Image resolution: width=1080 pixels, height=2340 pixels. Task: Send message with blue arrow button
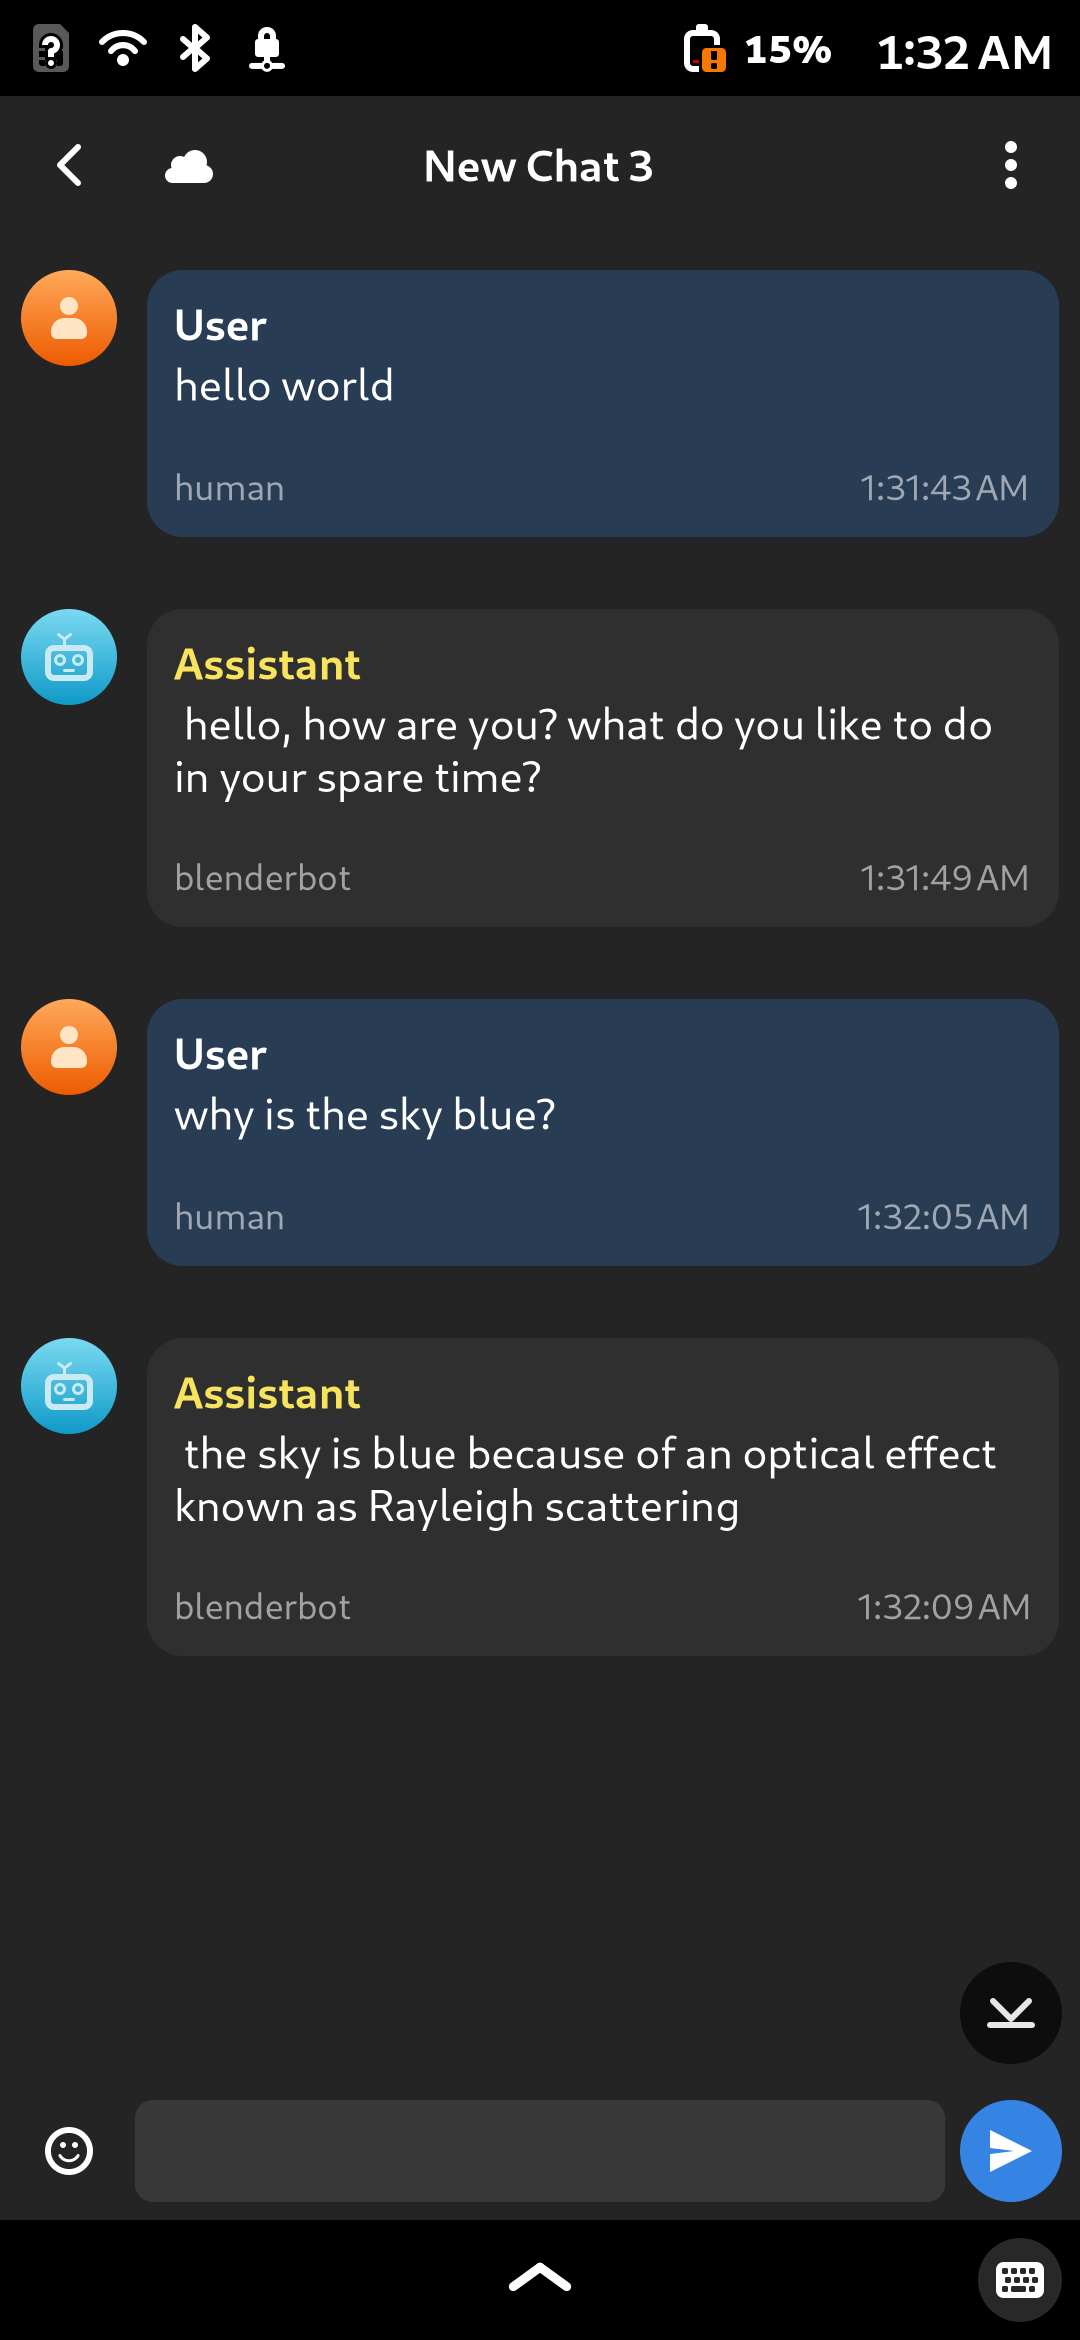[x=1010, y=2151]
